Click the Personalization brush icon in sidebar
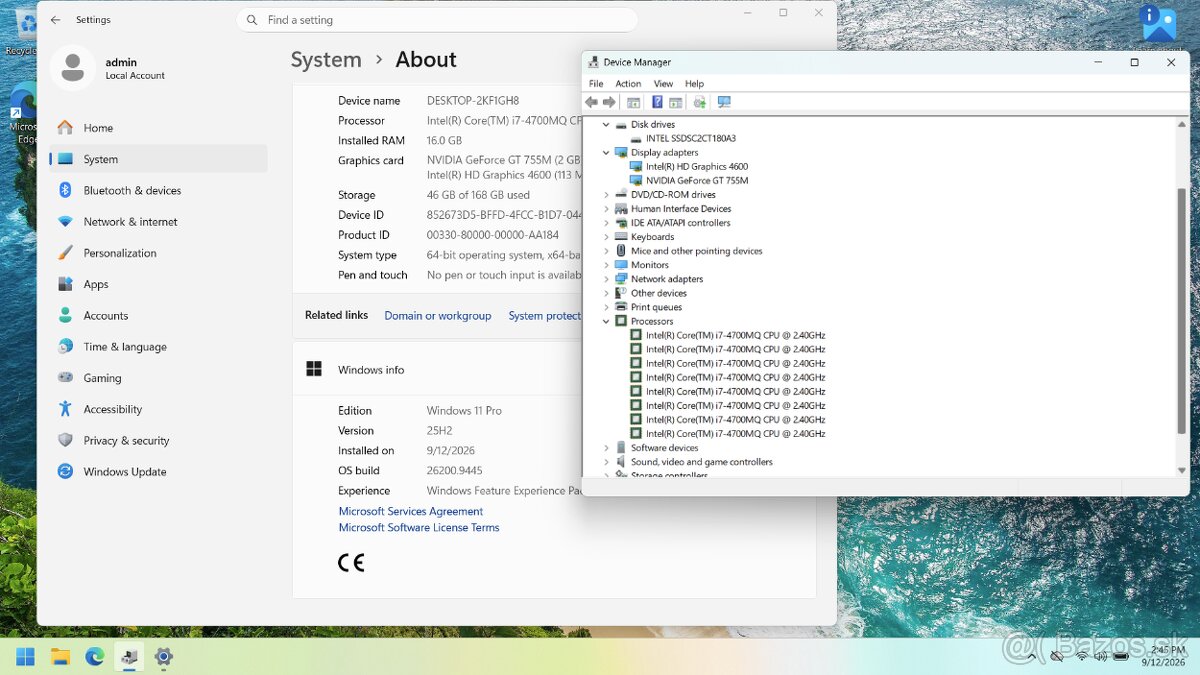Image resolution: width=1200 pixels, height=675 pixels. pos(65,253)
